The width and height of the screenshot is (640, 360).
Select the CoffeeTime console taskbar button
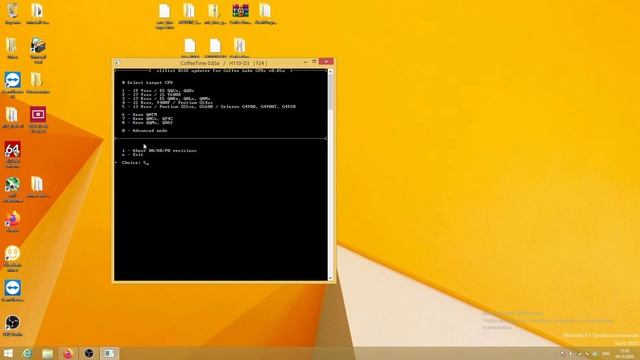click(109, 353)
